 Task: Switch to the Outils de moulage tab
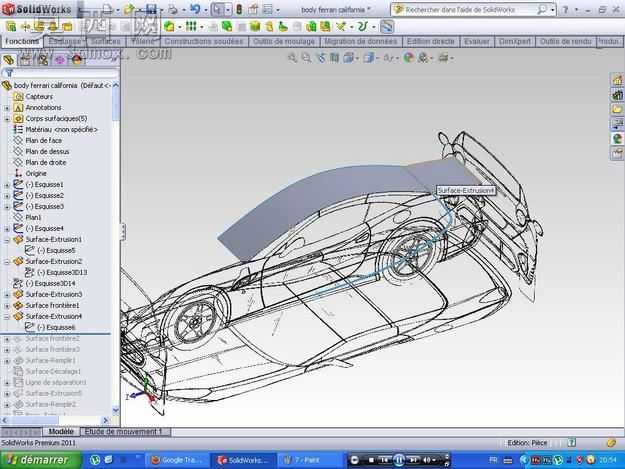point(284,41)
